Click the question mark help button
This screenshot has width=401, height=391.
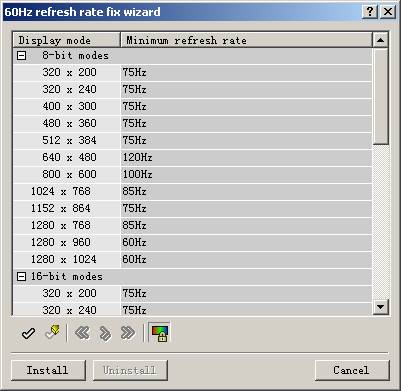point(370,12)
